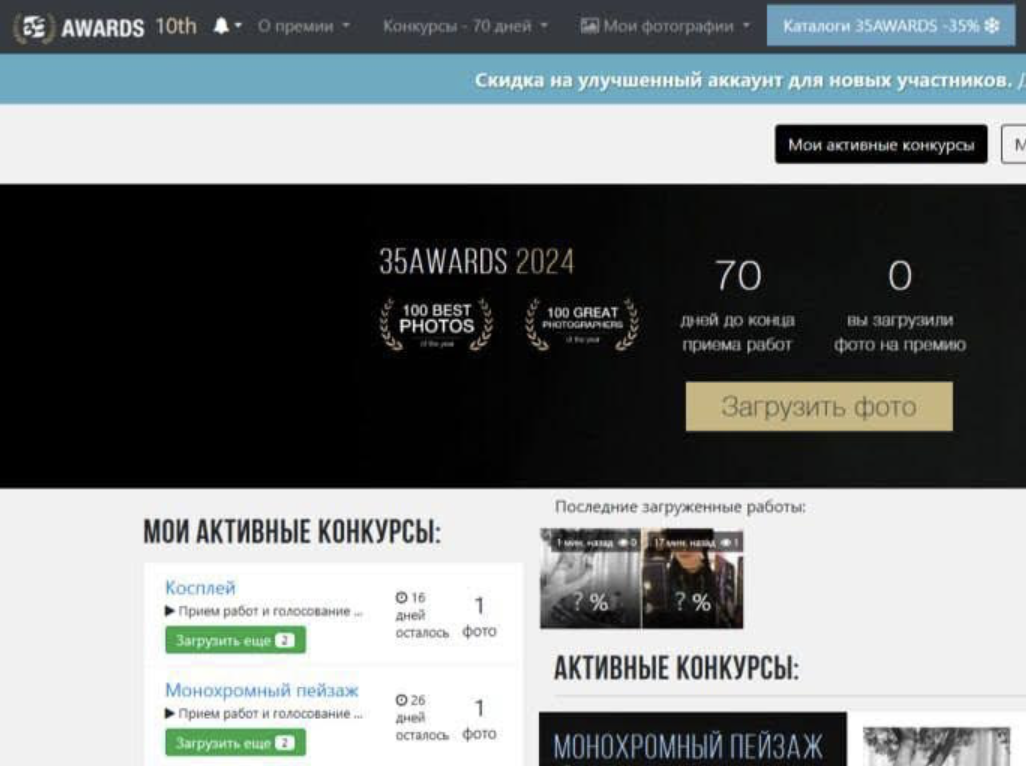Expand the Конкурсы - 70 дней dropdown
The image size is (1026, 766).
click(x=465, y=26)
